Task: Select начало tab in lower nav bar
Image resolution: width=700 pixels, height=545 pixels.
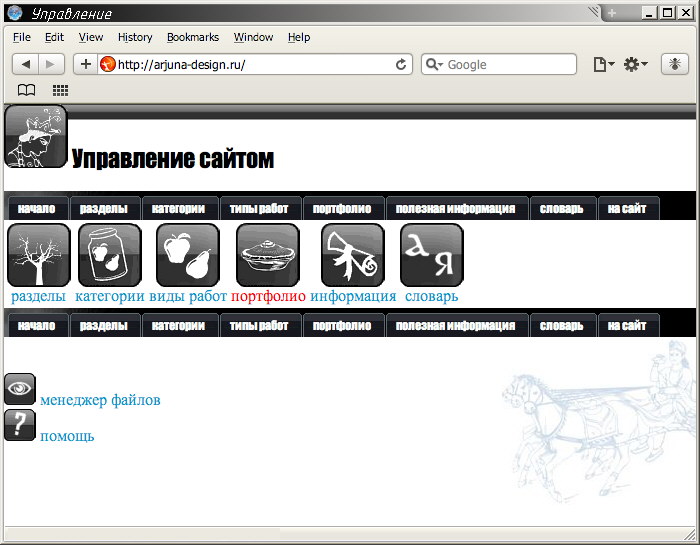Action: (x=37, y=325)
